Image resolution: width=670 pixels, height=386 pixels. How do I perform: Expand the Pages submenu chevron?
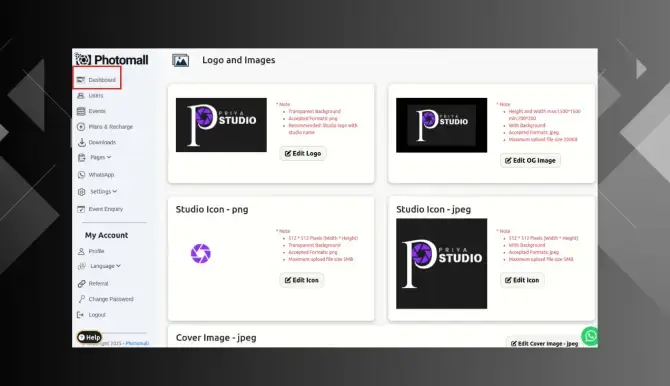tap(109, 157)
